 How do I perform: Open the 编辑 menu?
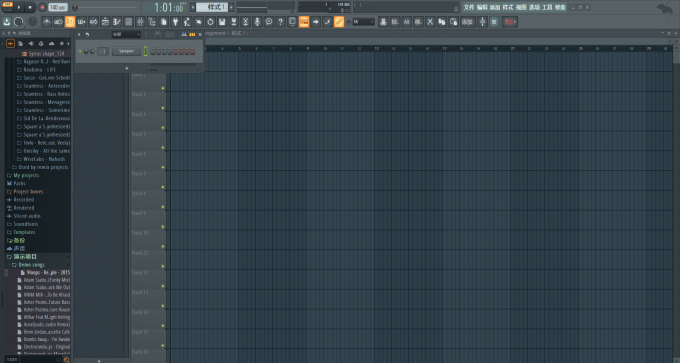tap(482, 7)
